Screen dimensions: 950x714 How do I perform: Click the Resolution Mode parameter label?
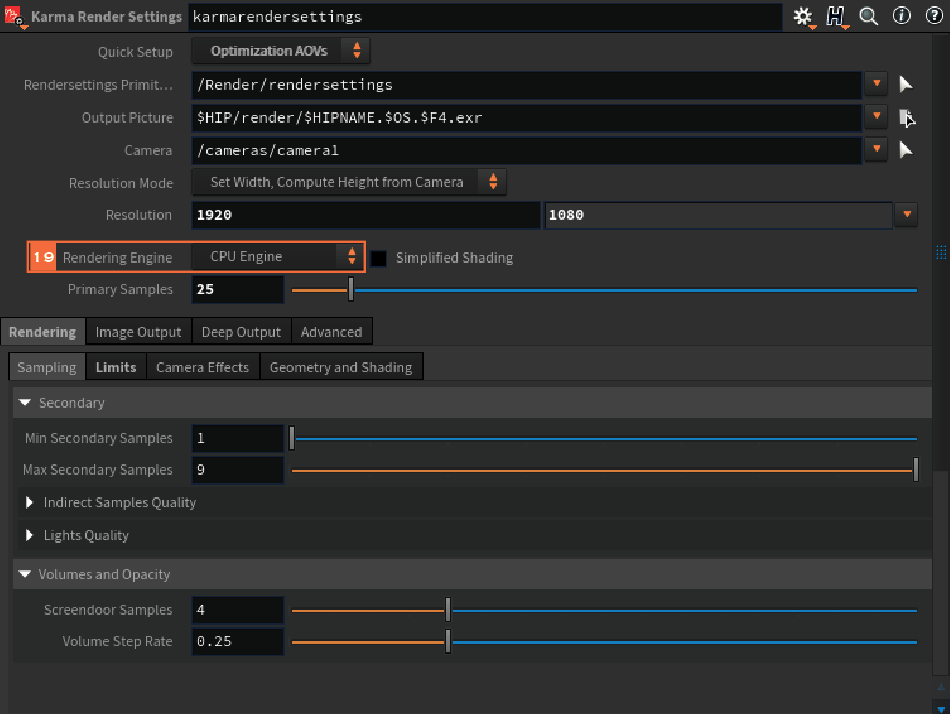[x=121, y=183]
